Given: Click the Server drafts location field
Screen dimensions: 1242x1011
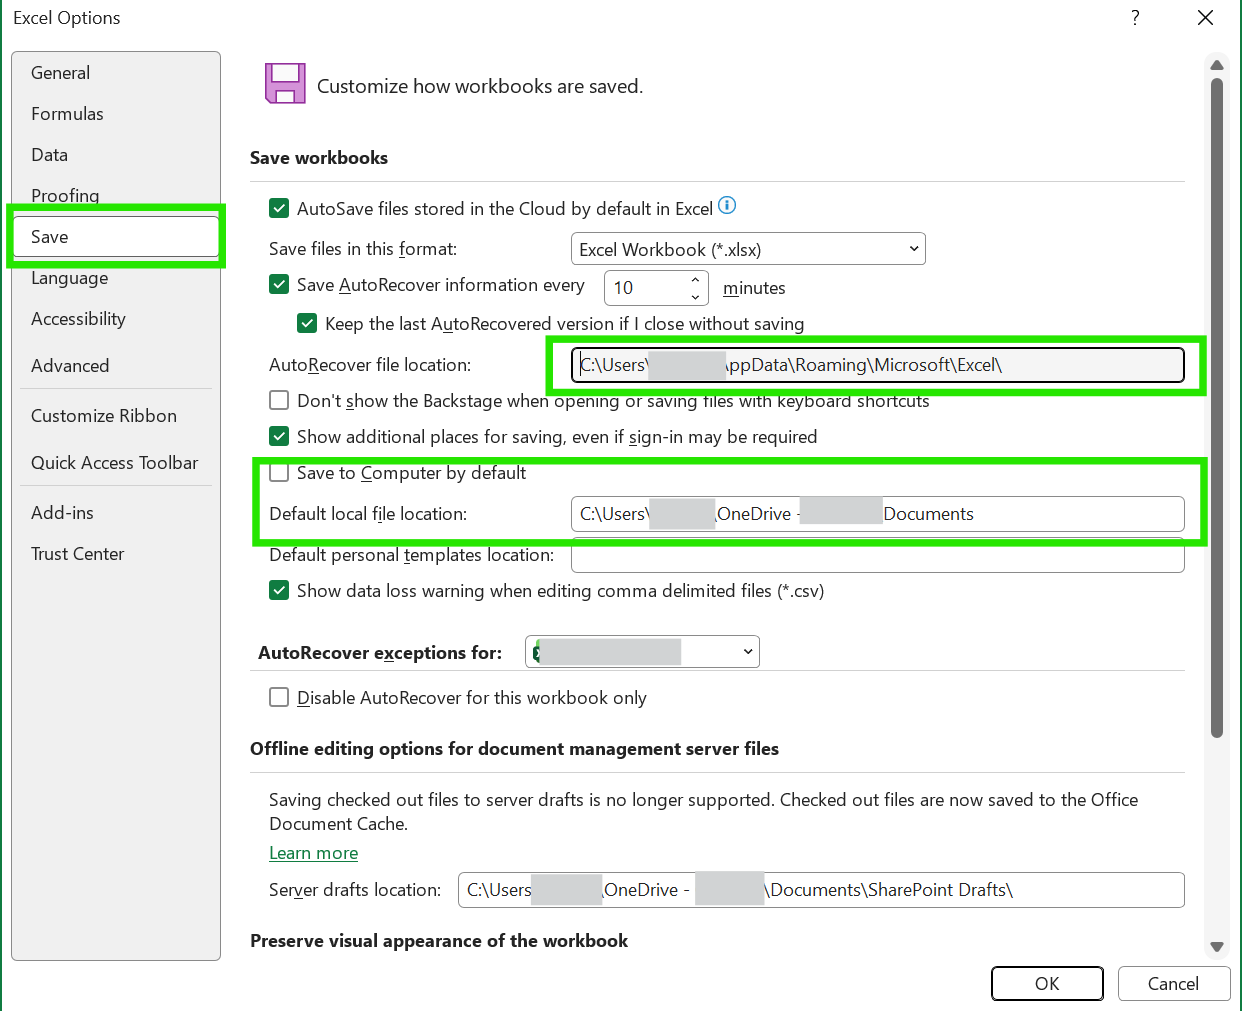Looking at the screenshot, I should click(821, 890).
